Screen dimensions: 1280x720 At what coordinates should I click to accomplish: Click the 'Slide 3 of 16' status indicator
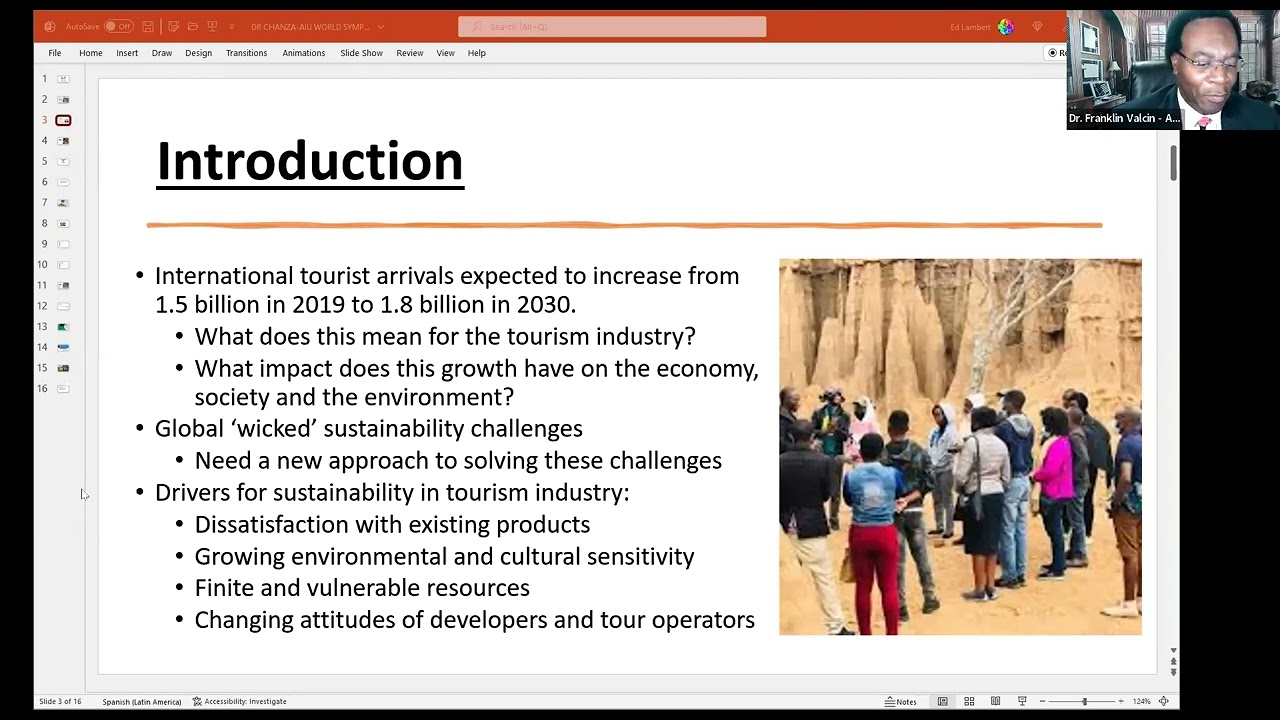[x=60, y=701]
